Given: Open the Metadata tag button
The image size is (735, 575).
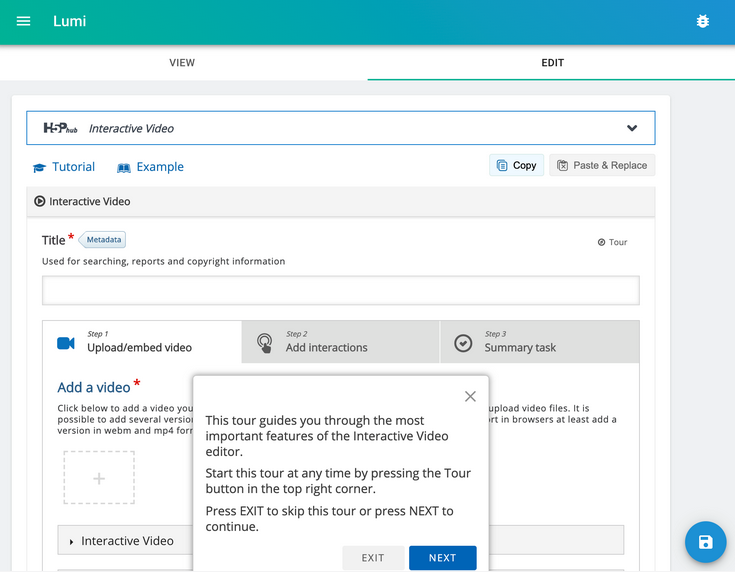Looking at the screenshot, I should [102, 239].
